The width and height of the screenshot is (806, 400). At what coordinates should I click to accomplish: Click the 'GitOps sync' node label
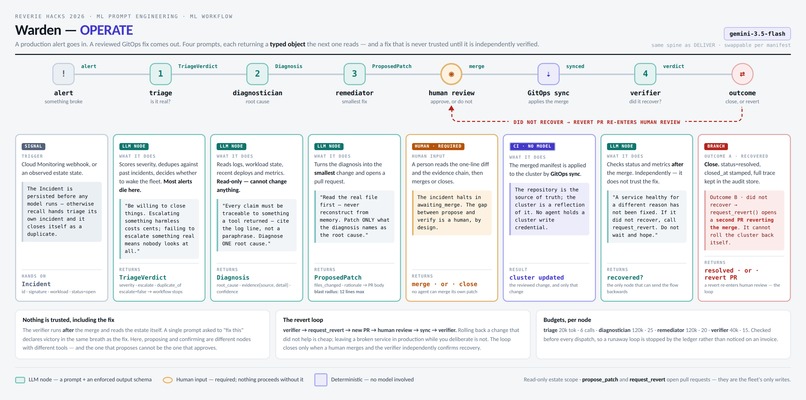[x=548, y=93]
